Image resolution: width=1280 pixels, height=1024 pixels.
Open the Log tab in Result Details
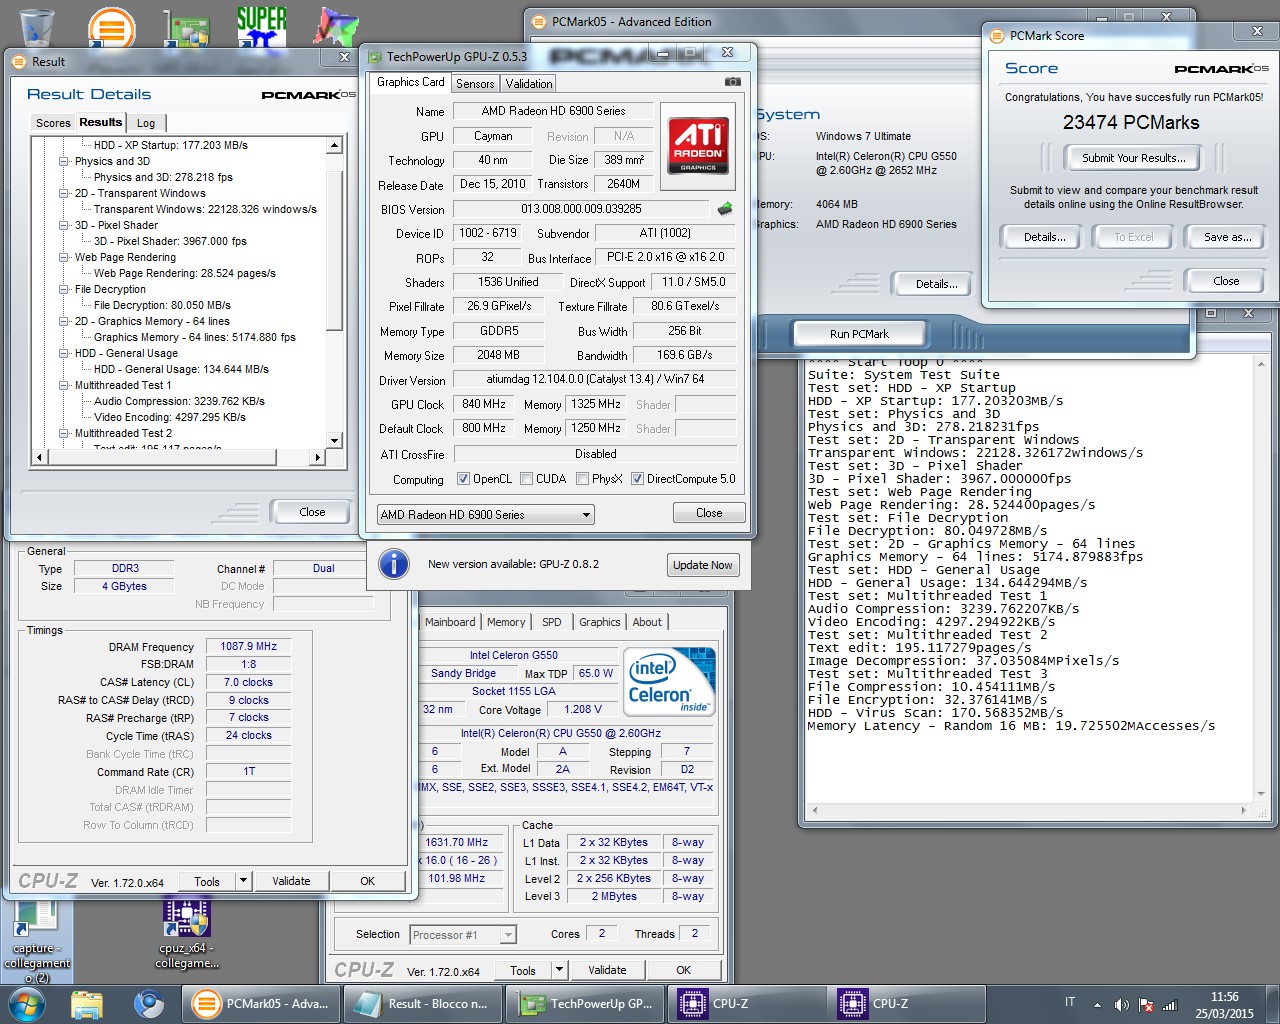coord(146,123)
